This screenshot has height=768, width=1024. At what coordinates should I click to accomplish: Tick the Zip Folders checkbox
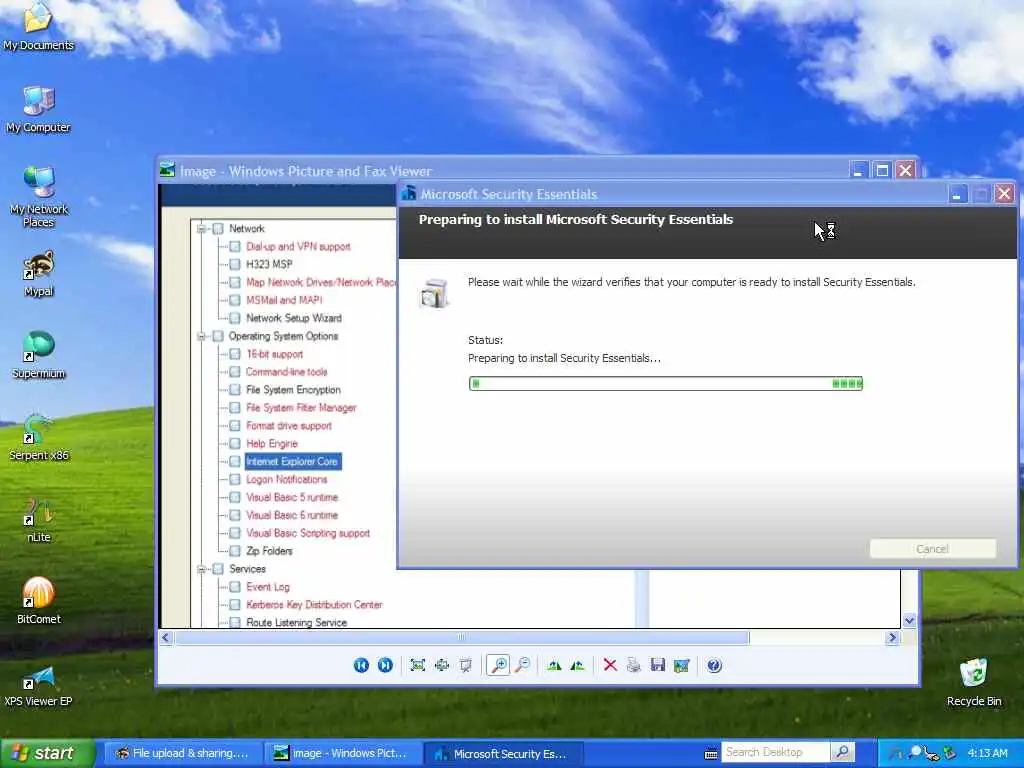click(x=235, y=551)
